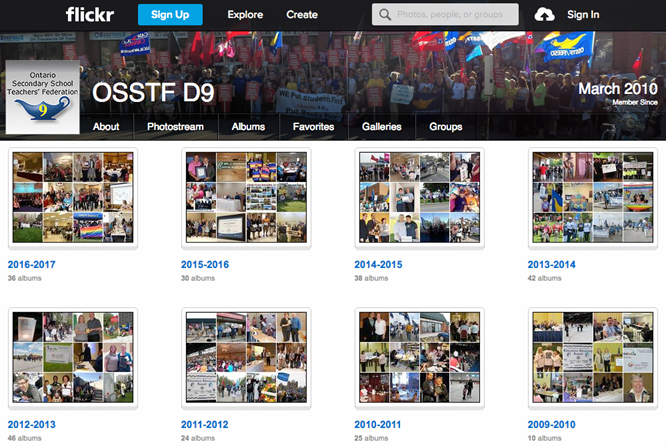Open the 2015-2016 collection thumbnail
Screen dimensions: 666x446
click(x=246, y=198)
